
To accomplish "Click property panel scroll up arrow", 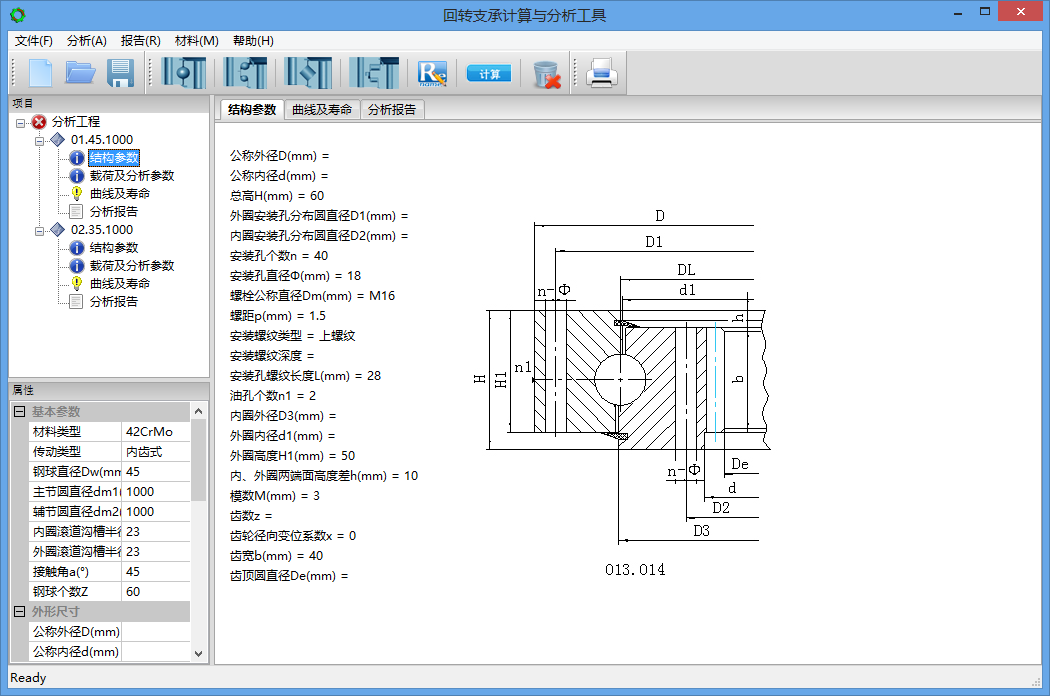I will click(198, 411).
